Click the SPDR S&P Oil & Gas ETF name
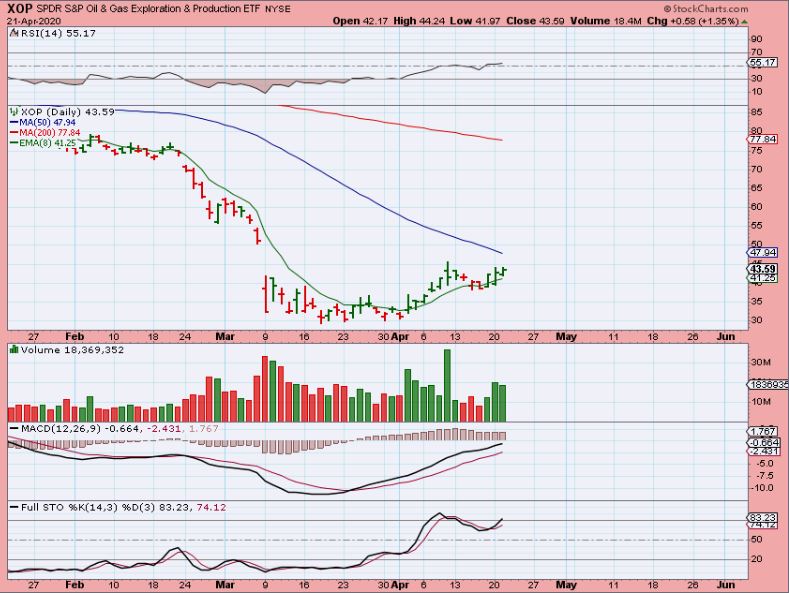This screenshot has width=789, height=594. pyautogui.click(x=148, y=9)
